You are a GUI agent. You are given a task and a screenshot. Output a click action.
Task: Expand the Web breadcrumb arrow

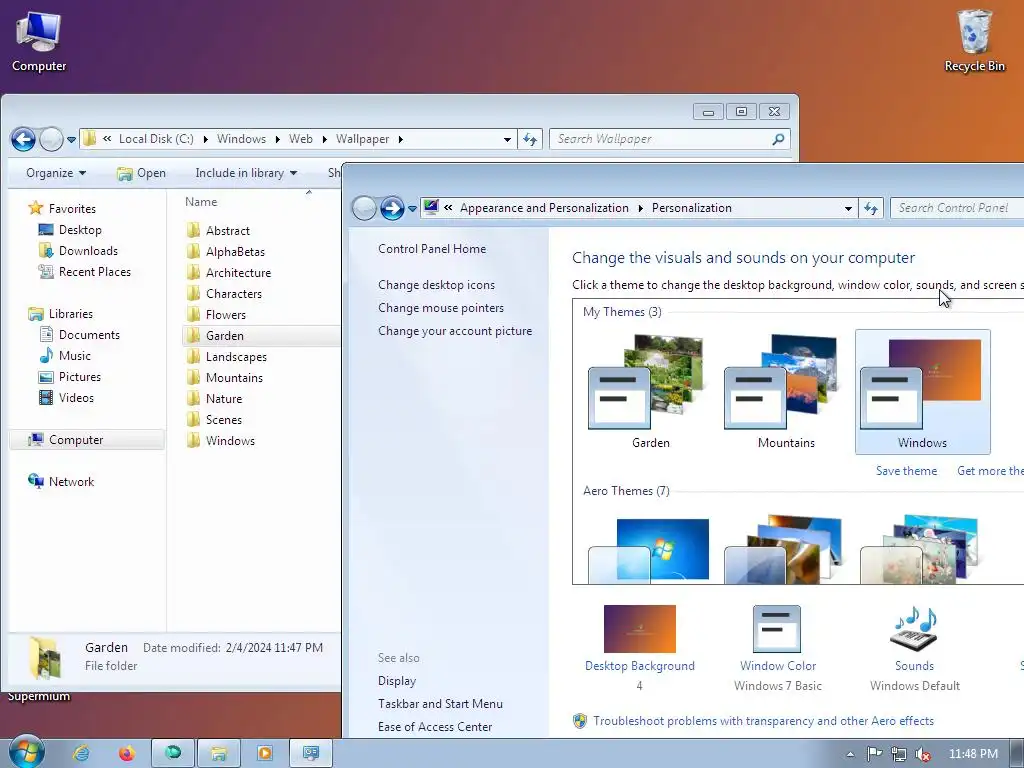coord(324,139)
